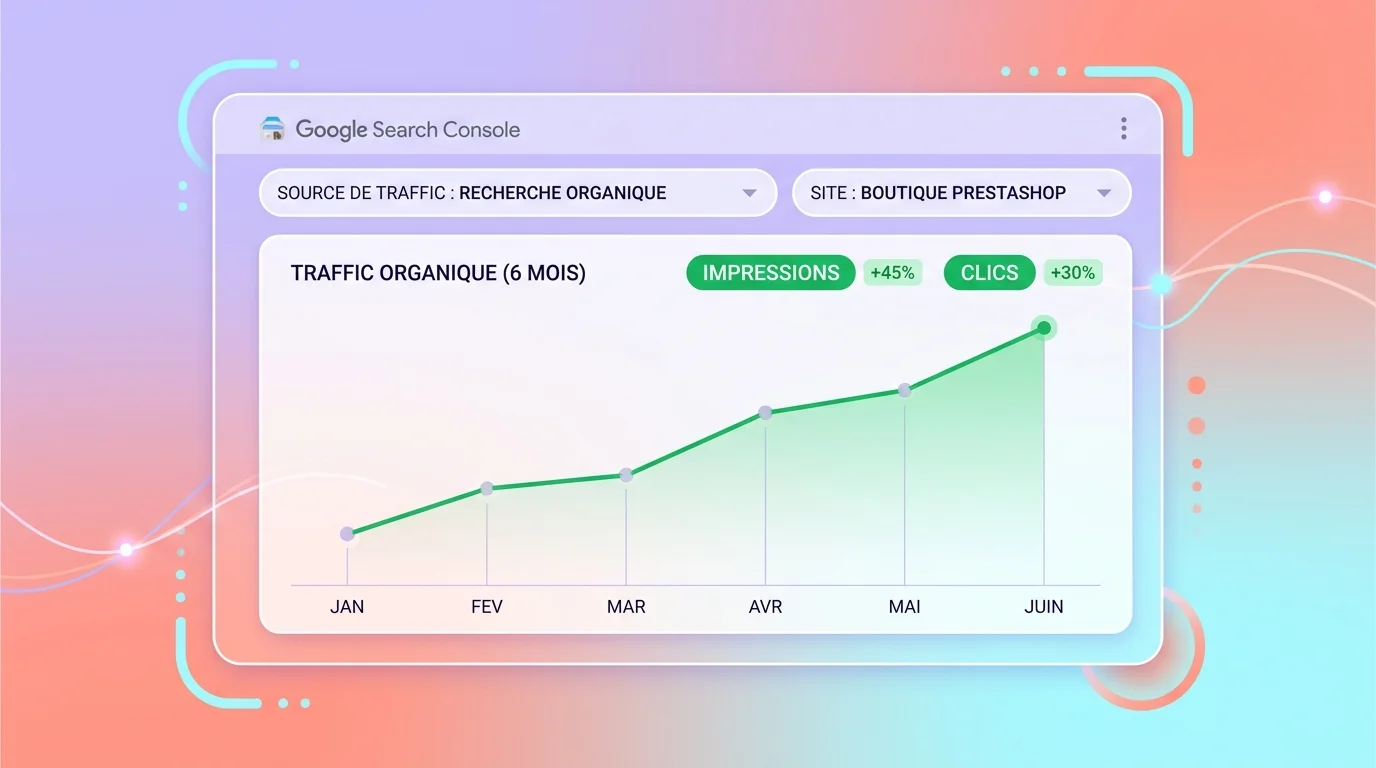1376x768 pixels.
Task: Open the three-dot overflow menu
Action: pos(1123,128)
